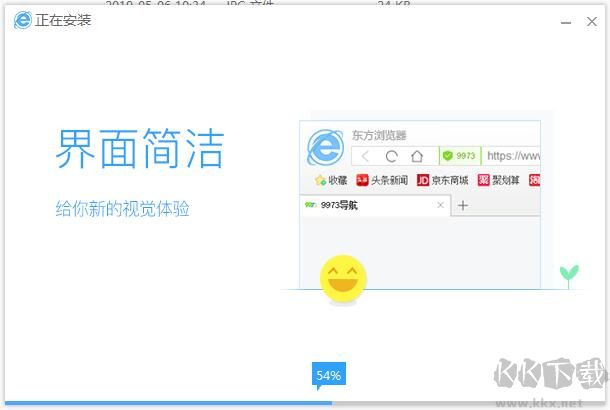This screenshot has width=610, height=410.
Task: Click the 界面简洁 headline
Action: click(140, 149)
